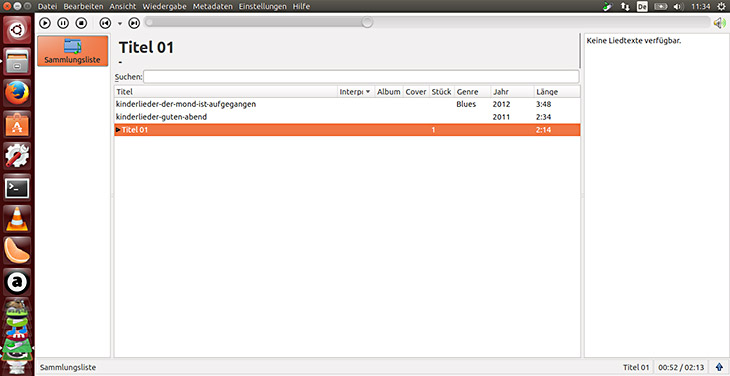Screen dimensions: 730x376
Task: Start playback with the Play button
Action: 45,23
